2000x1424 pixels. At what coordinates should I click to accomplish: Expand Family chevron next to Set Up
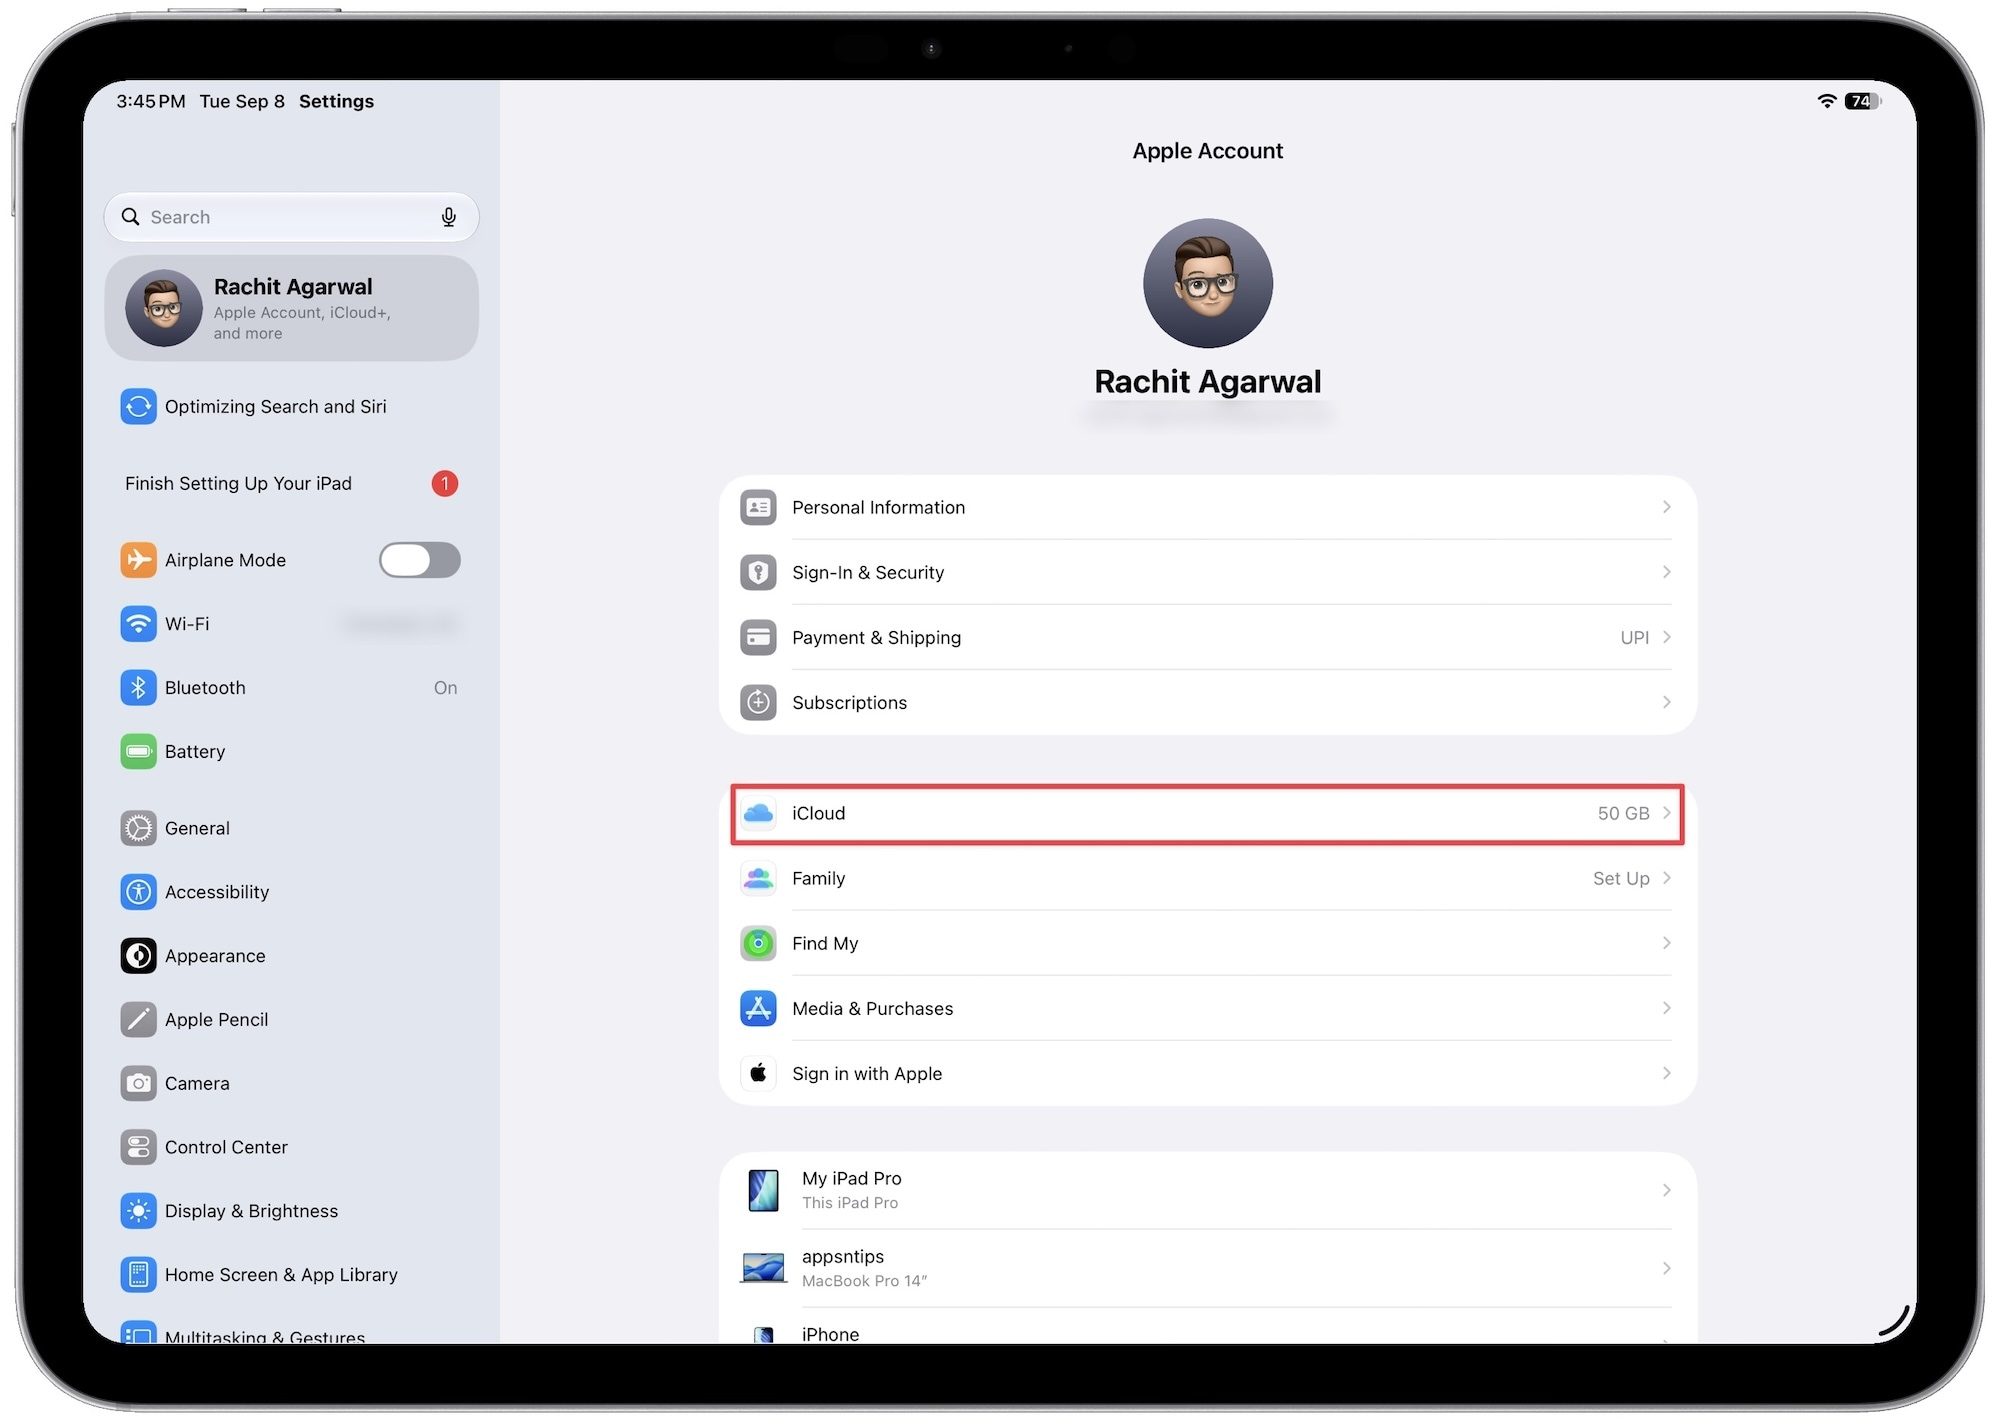pos(1666,878)
